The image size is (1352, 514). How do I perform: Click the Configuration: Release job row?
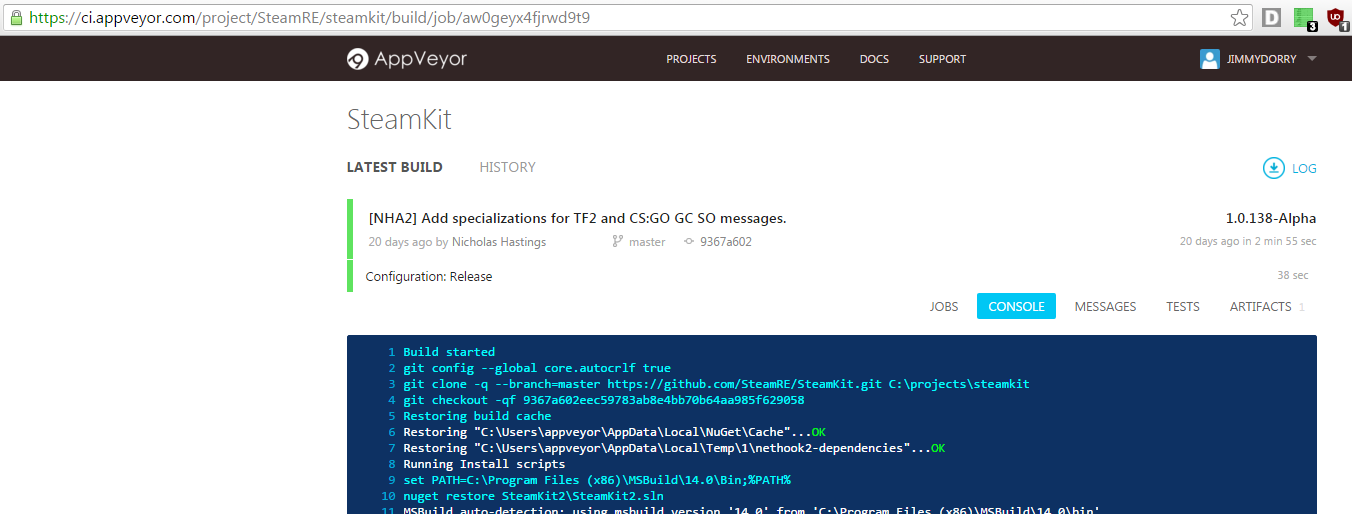tap(832, 276)
